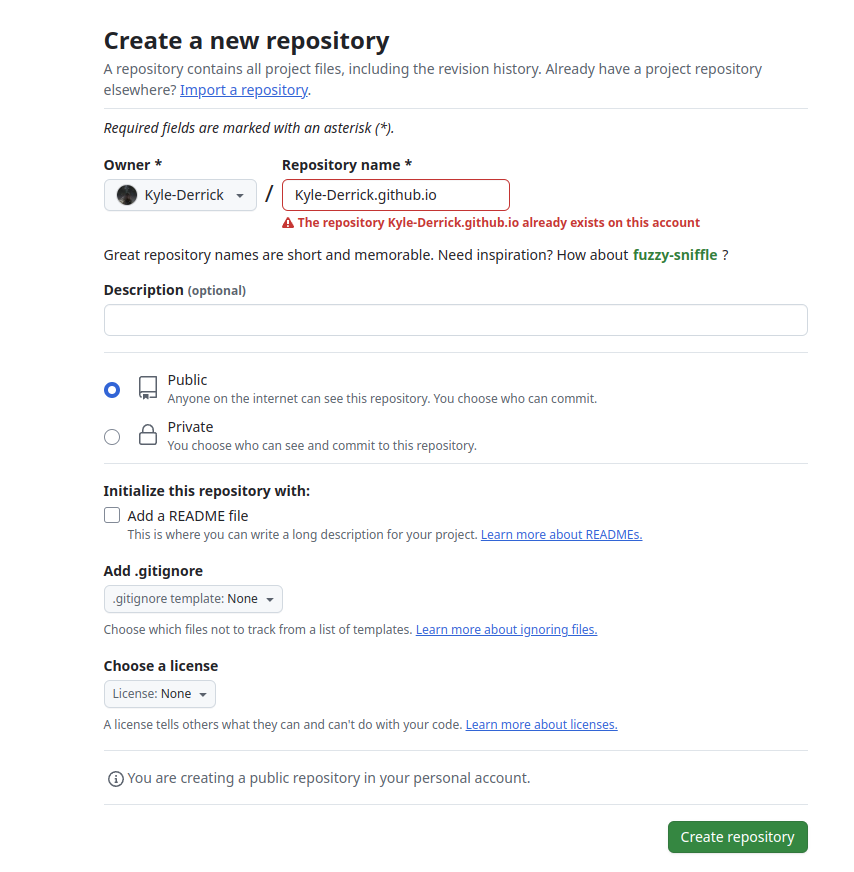The image size is (854, 872).
Task: Open Learn more about licenses link
Action: tap(541, 725)
